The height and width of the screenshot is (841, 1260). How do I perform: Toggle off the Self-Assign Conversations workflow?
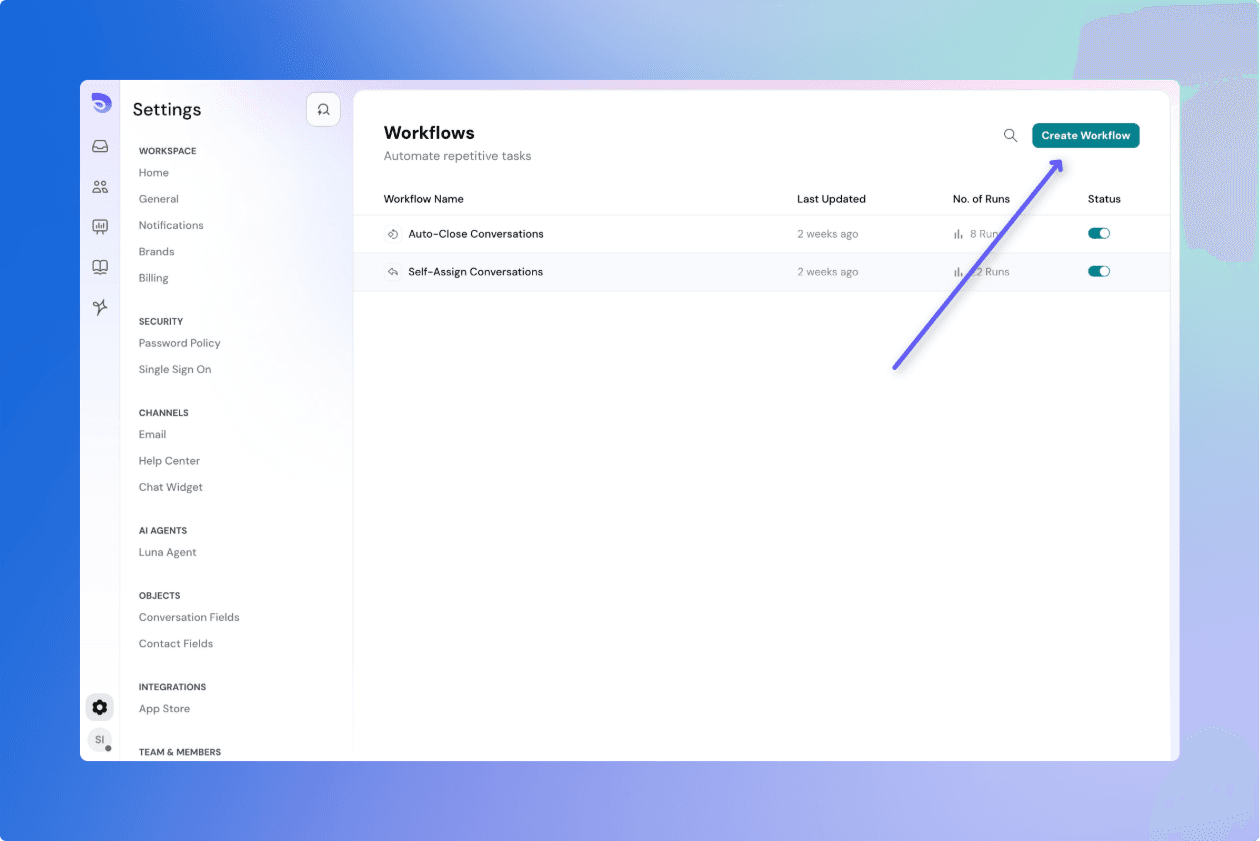1098,270
